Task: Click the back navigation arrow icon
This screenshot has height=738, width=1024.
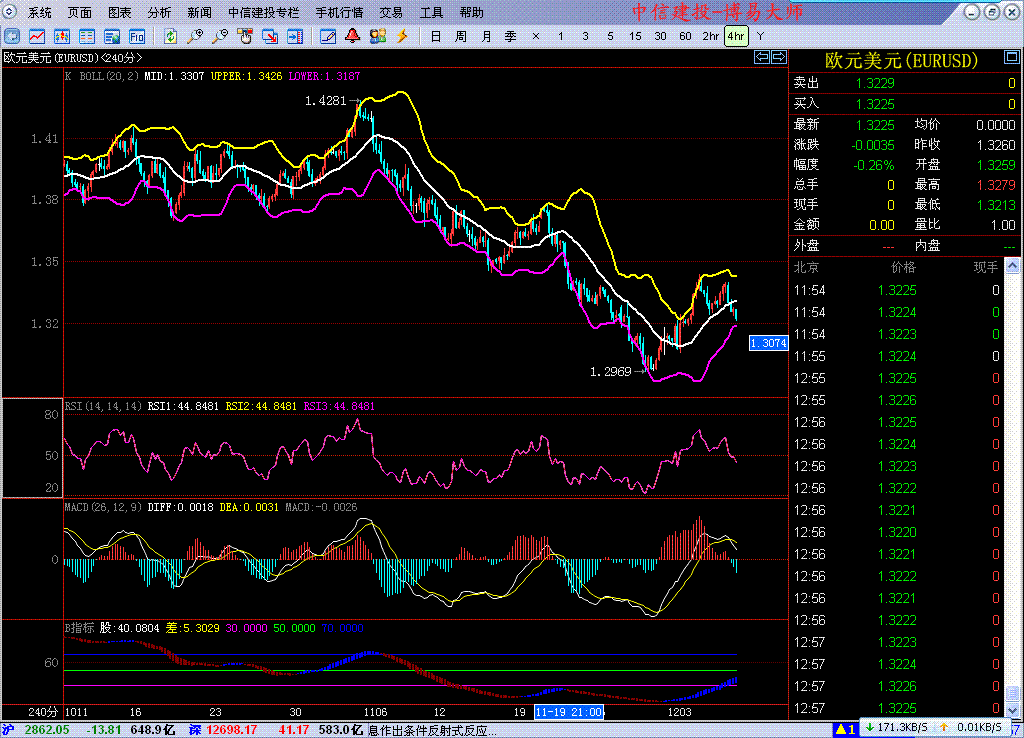Action: (12, 36)
